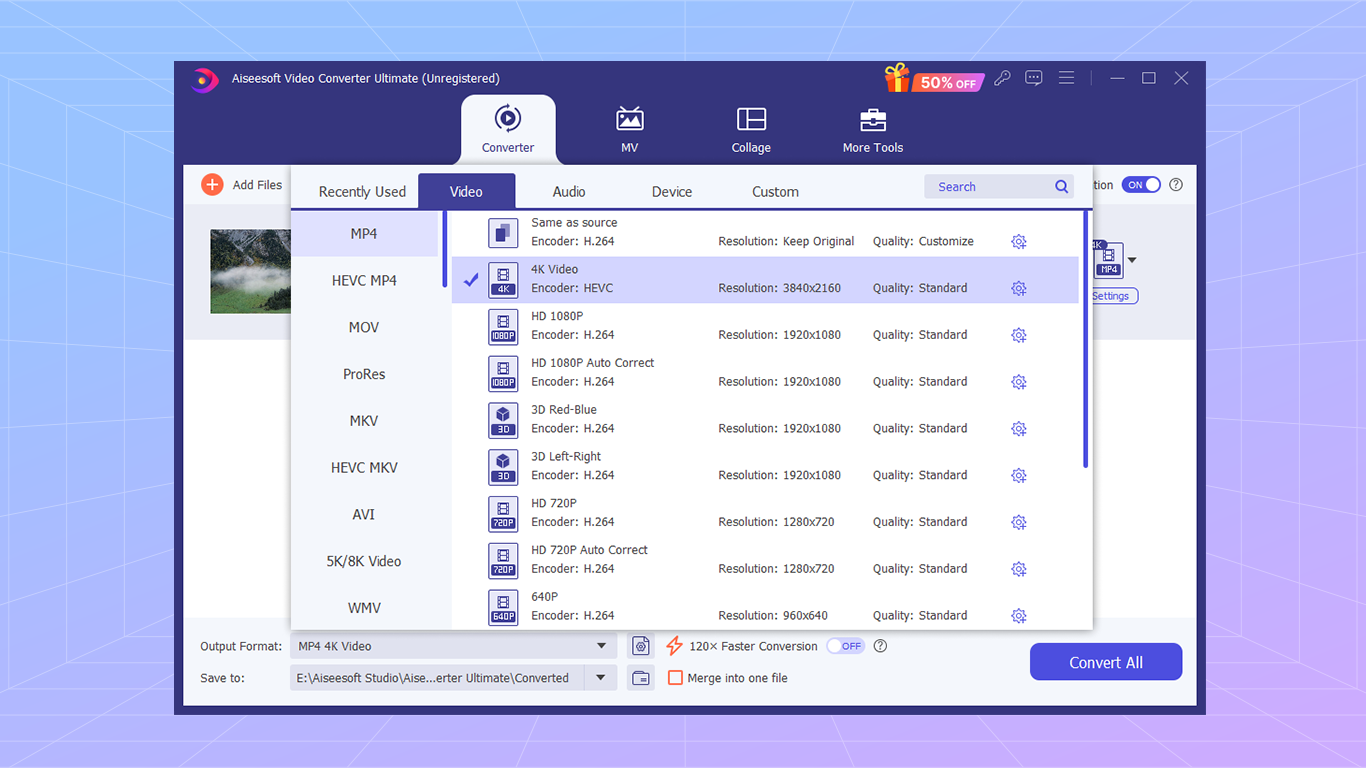Image resolution: width=1366 pixels, height=768 pixels.
Task: Click the search magnifier in the preset search bar
Action: 1061,186
